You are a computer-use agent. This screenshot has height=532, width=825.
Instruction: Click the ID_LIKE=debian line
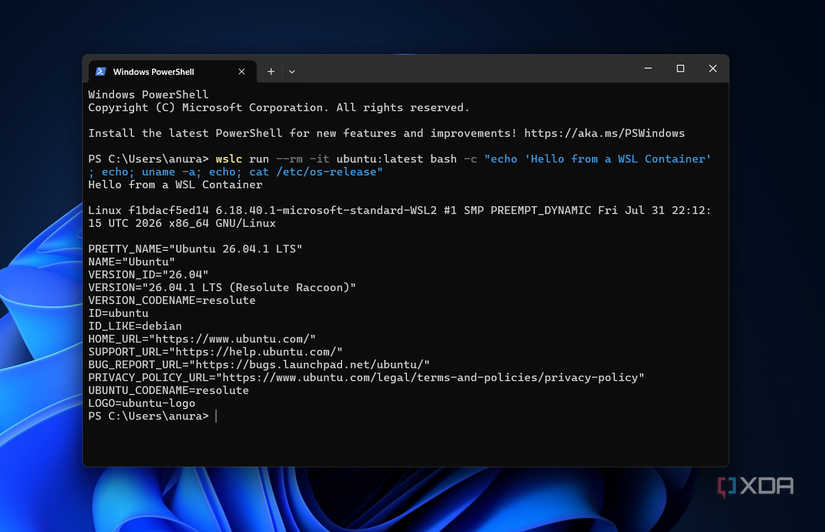point(135,326)
